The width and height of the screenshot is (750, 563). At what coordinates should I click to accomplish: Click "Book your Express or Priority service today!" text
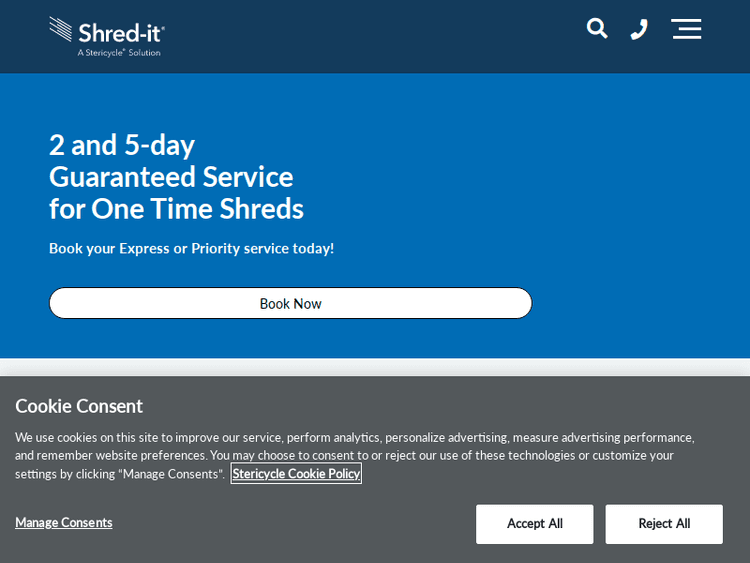click(x=191, y=248)
